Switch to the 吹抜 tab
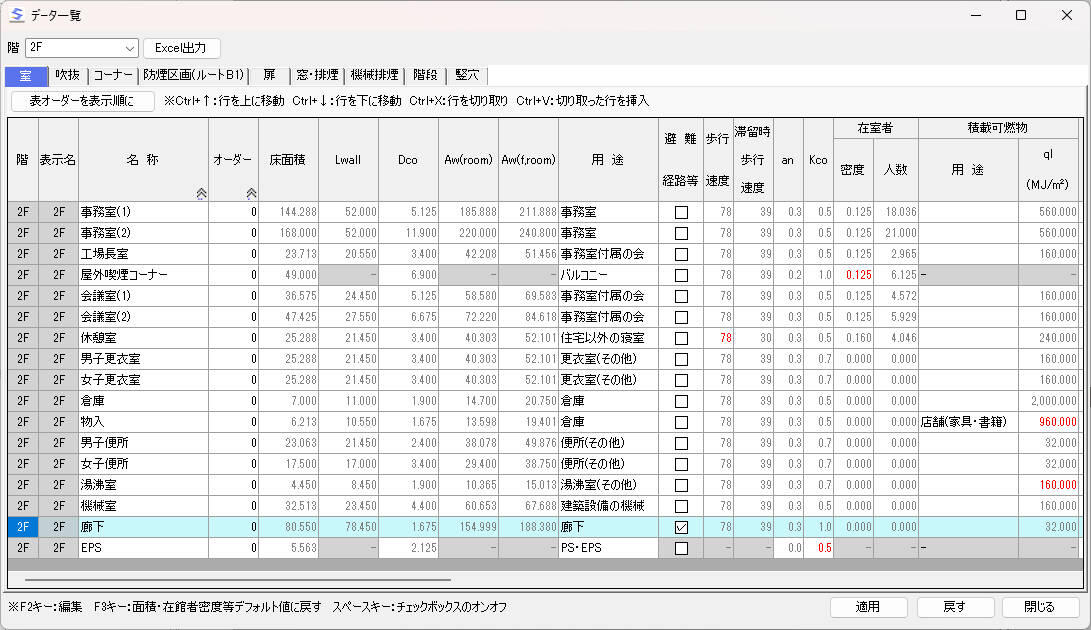Screen dimensions: 1091x630 click(x=67, y=75)
